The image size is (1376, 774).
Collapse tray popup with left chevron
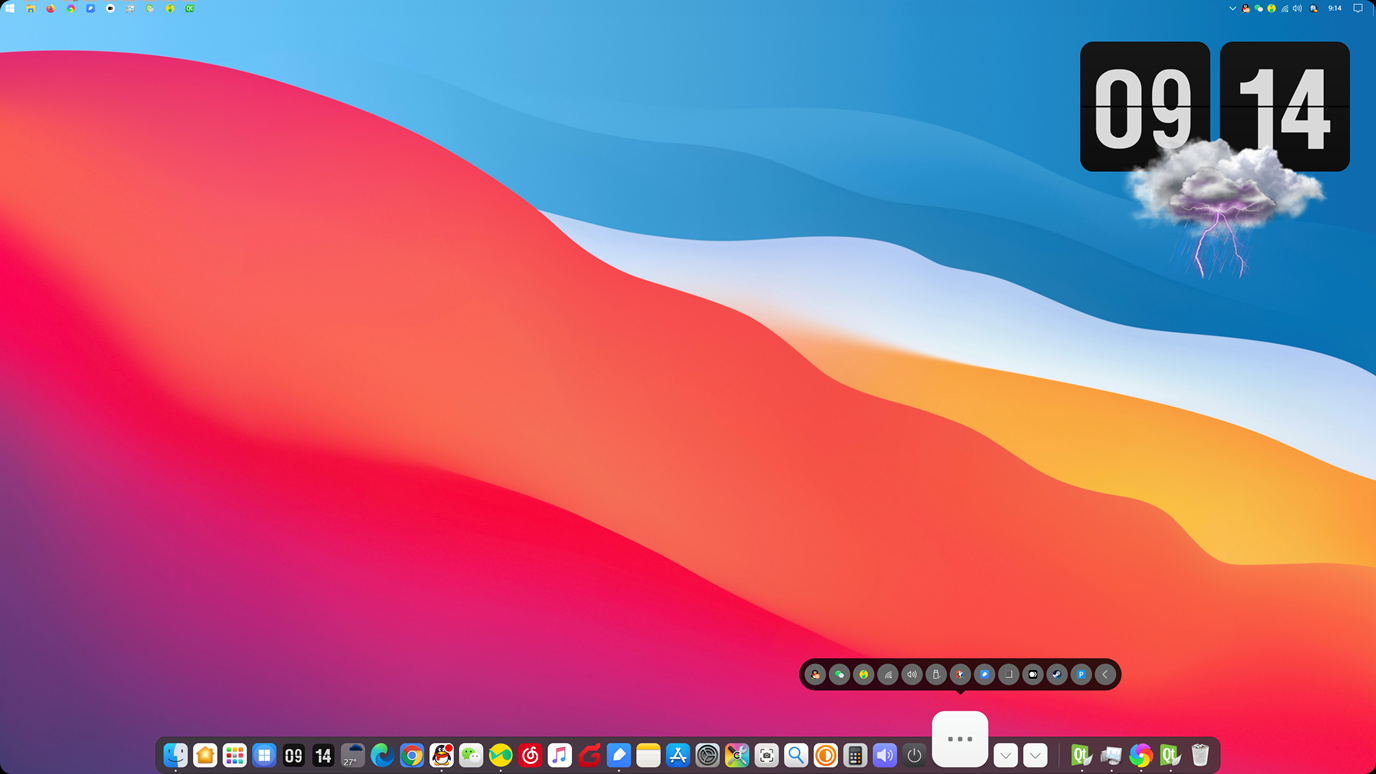pyautogui.click(x=1105, y=675)
